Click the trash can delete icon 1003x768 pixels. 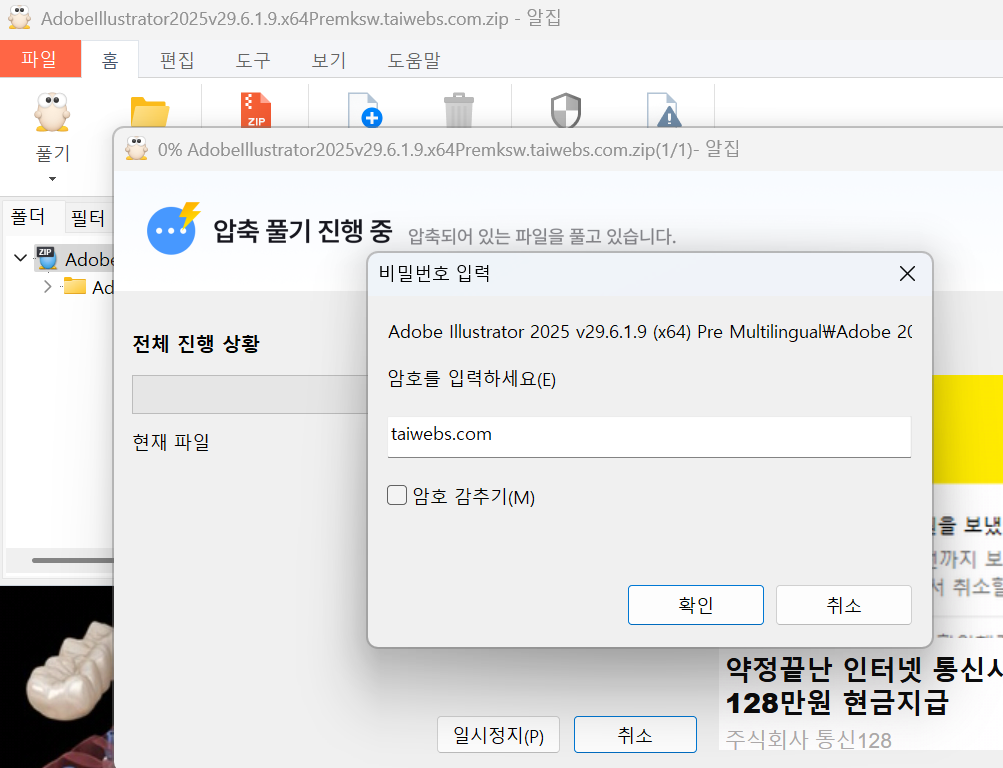point(459,110)
